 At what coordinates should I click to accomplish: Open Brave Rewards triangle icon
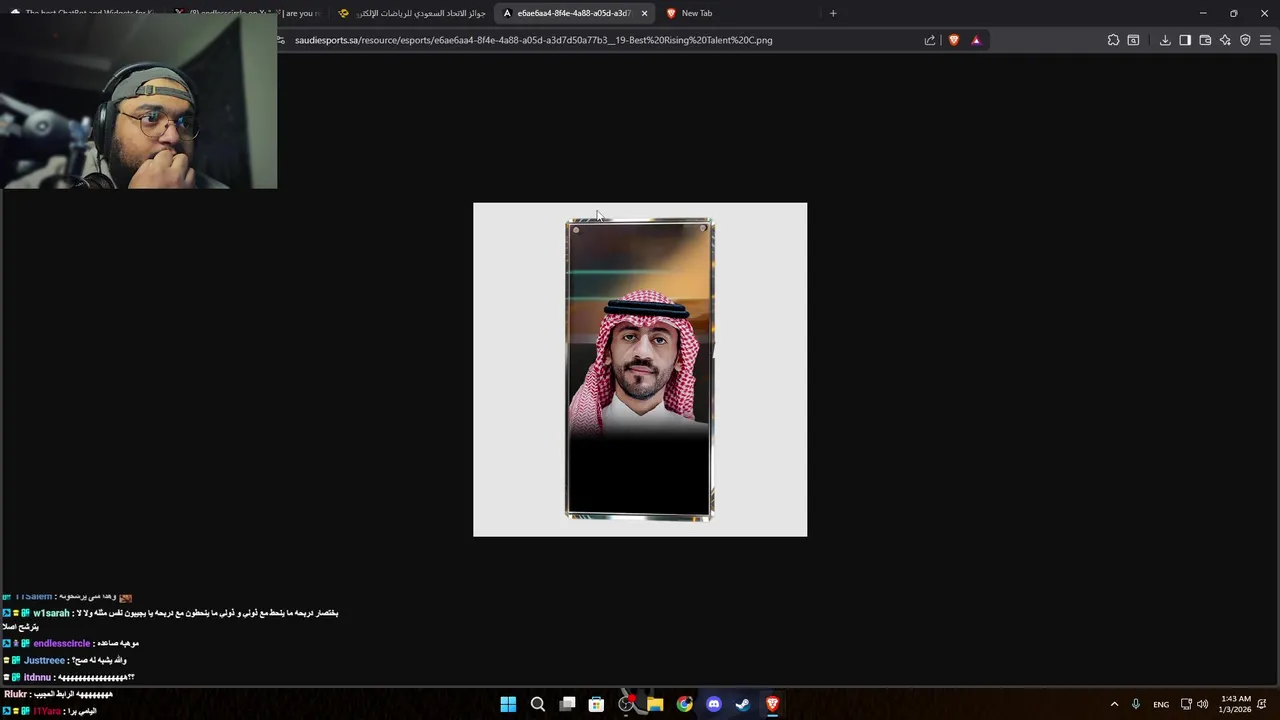pos(976,40)
